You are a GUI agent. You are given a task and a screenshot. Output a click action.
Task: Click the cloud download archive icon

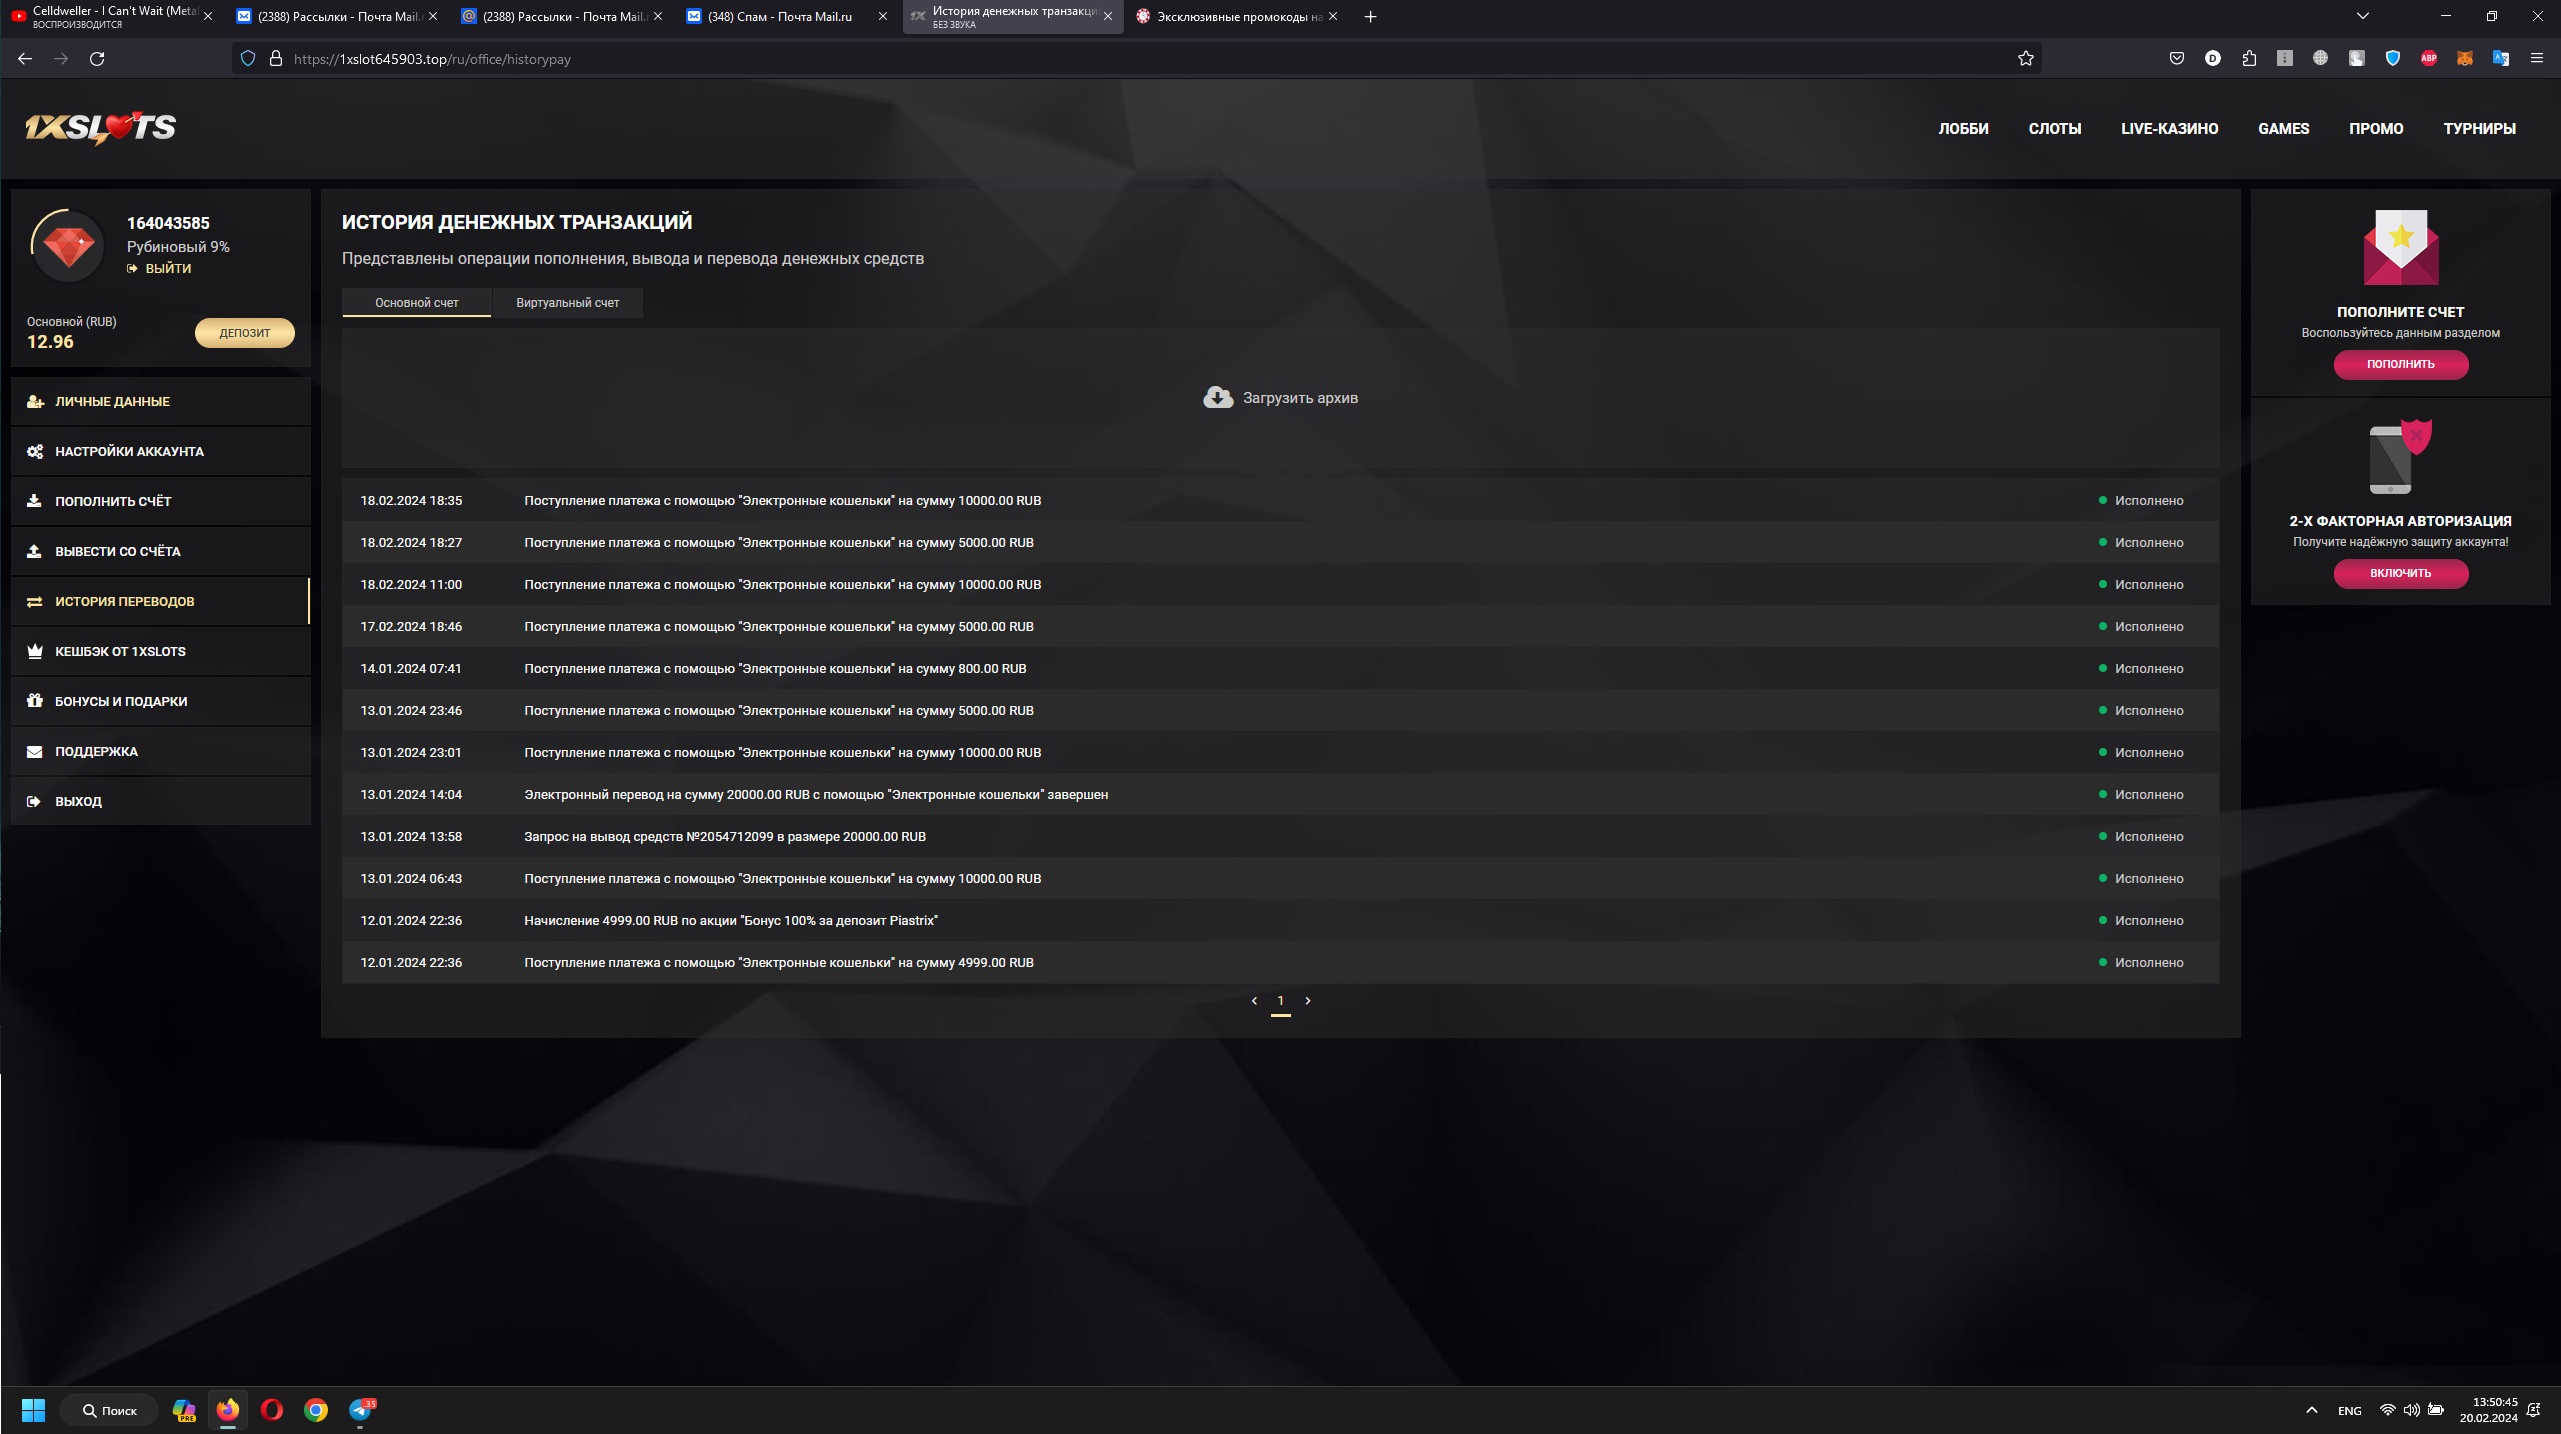coord(1217,397)
